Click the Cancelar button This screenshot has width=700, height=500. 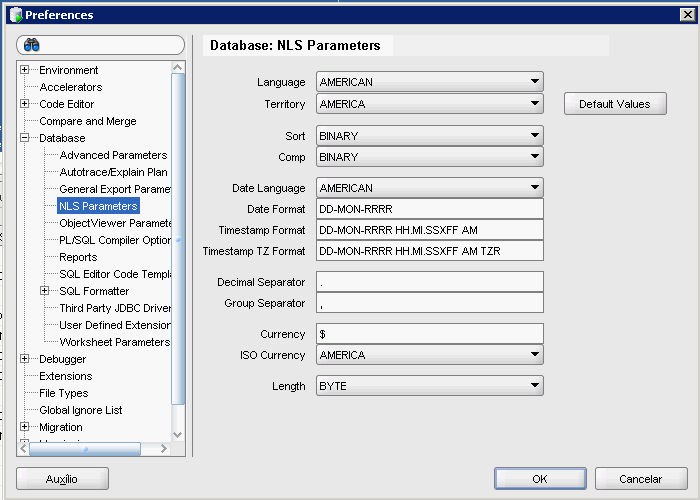click(x=641, y=479)
